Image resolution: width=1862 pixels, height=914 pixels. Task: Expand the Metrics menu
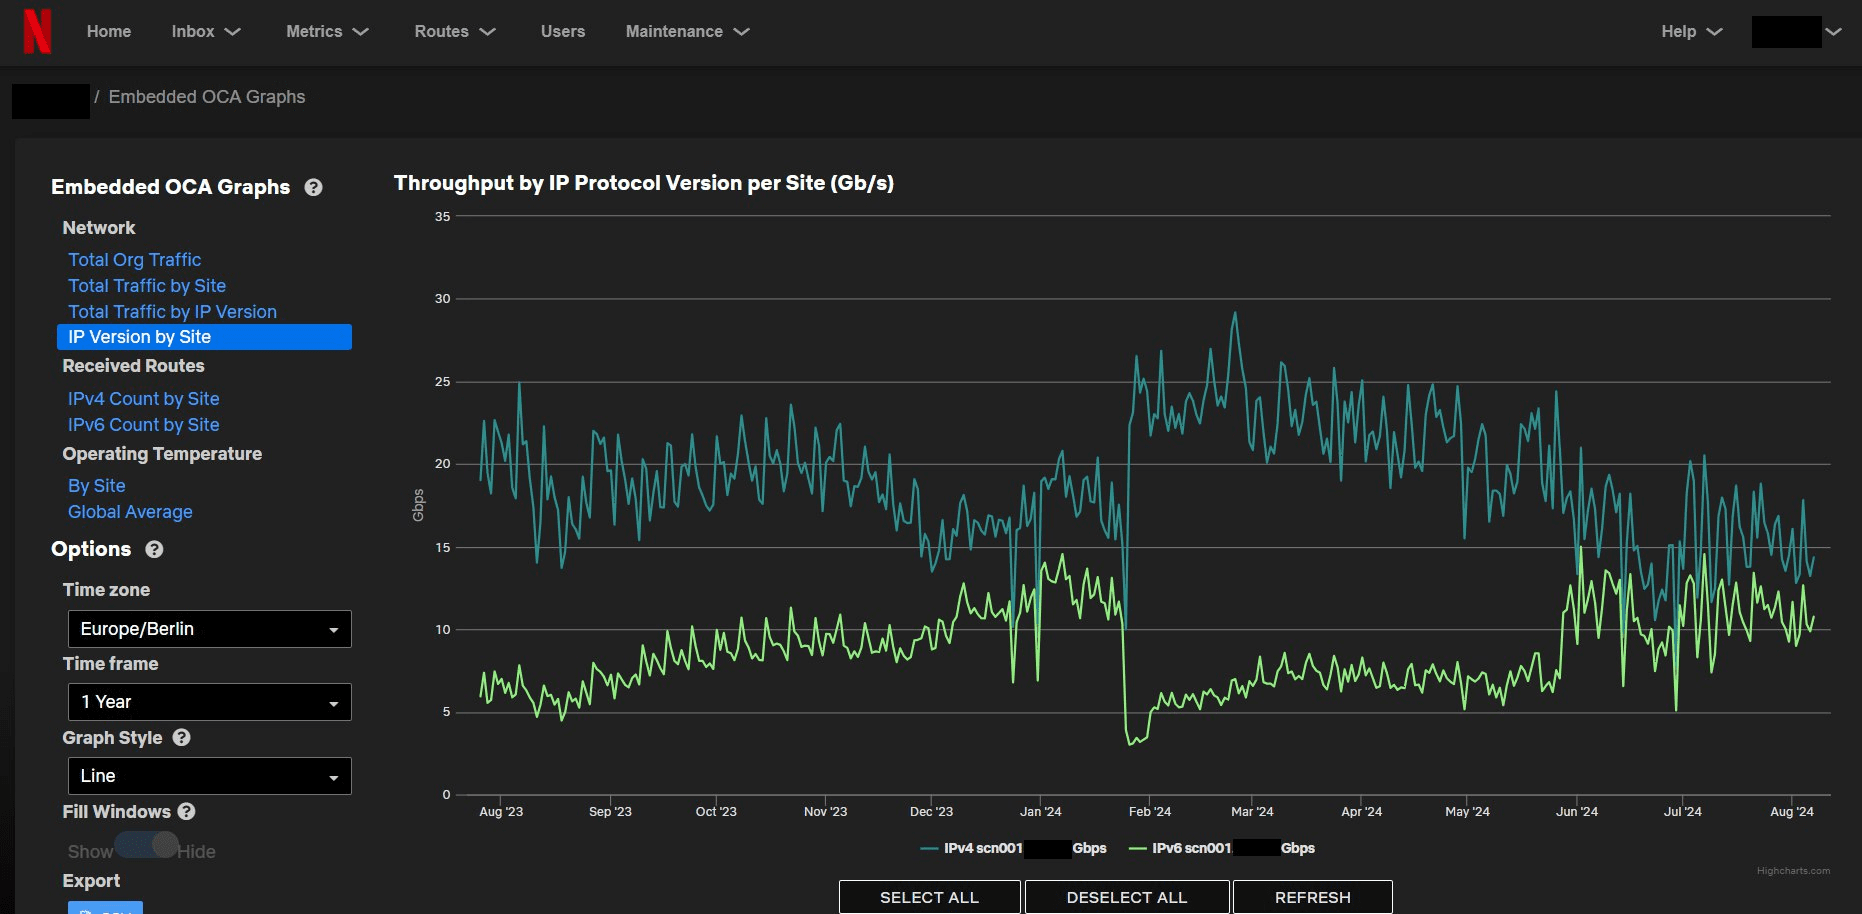point(327,32)
